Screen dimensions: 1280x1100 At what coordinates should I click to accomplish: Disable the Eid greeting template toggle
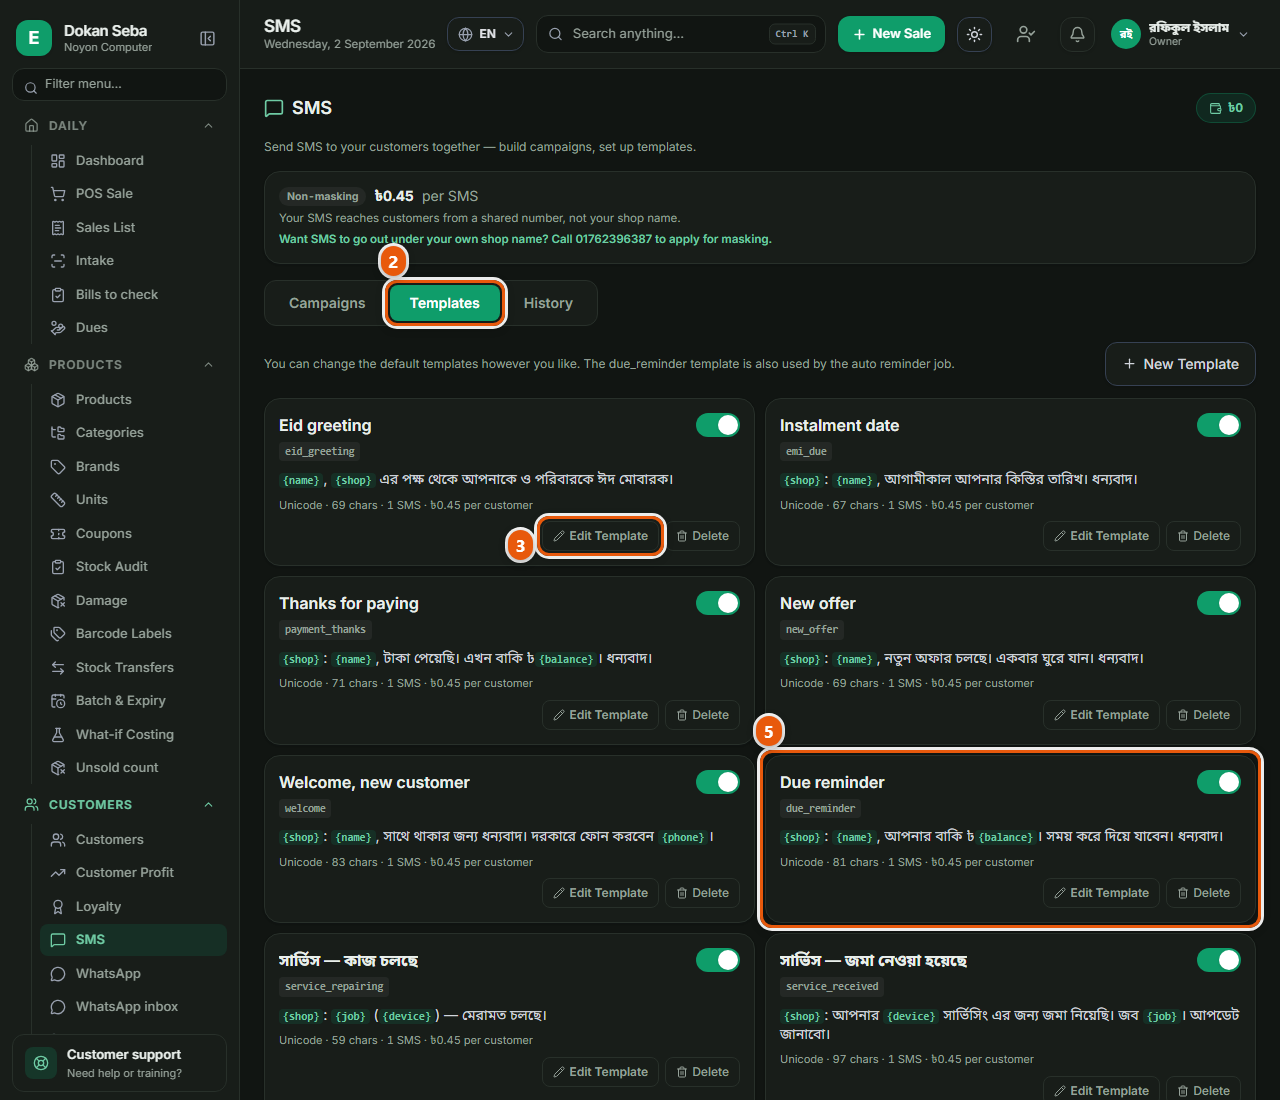point(718,425)
